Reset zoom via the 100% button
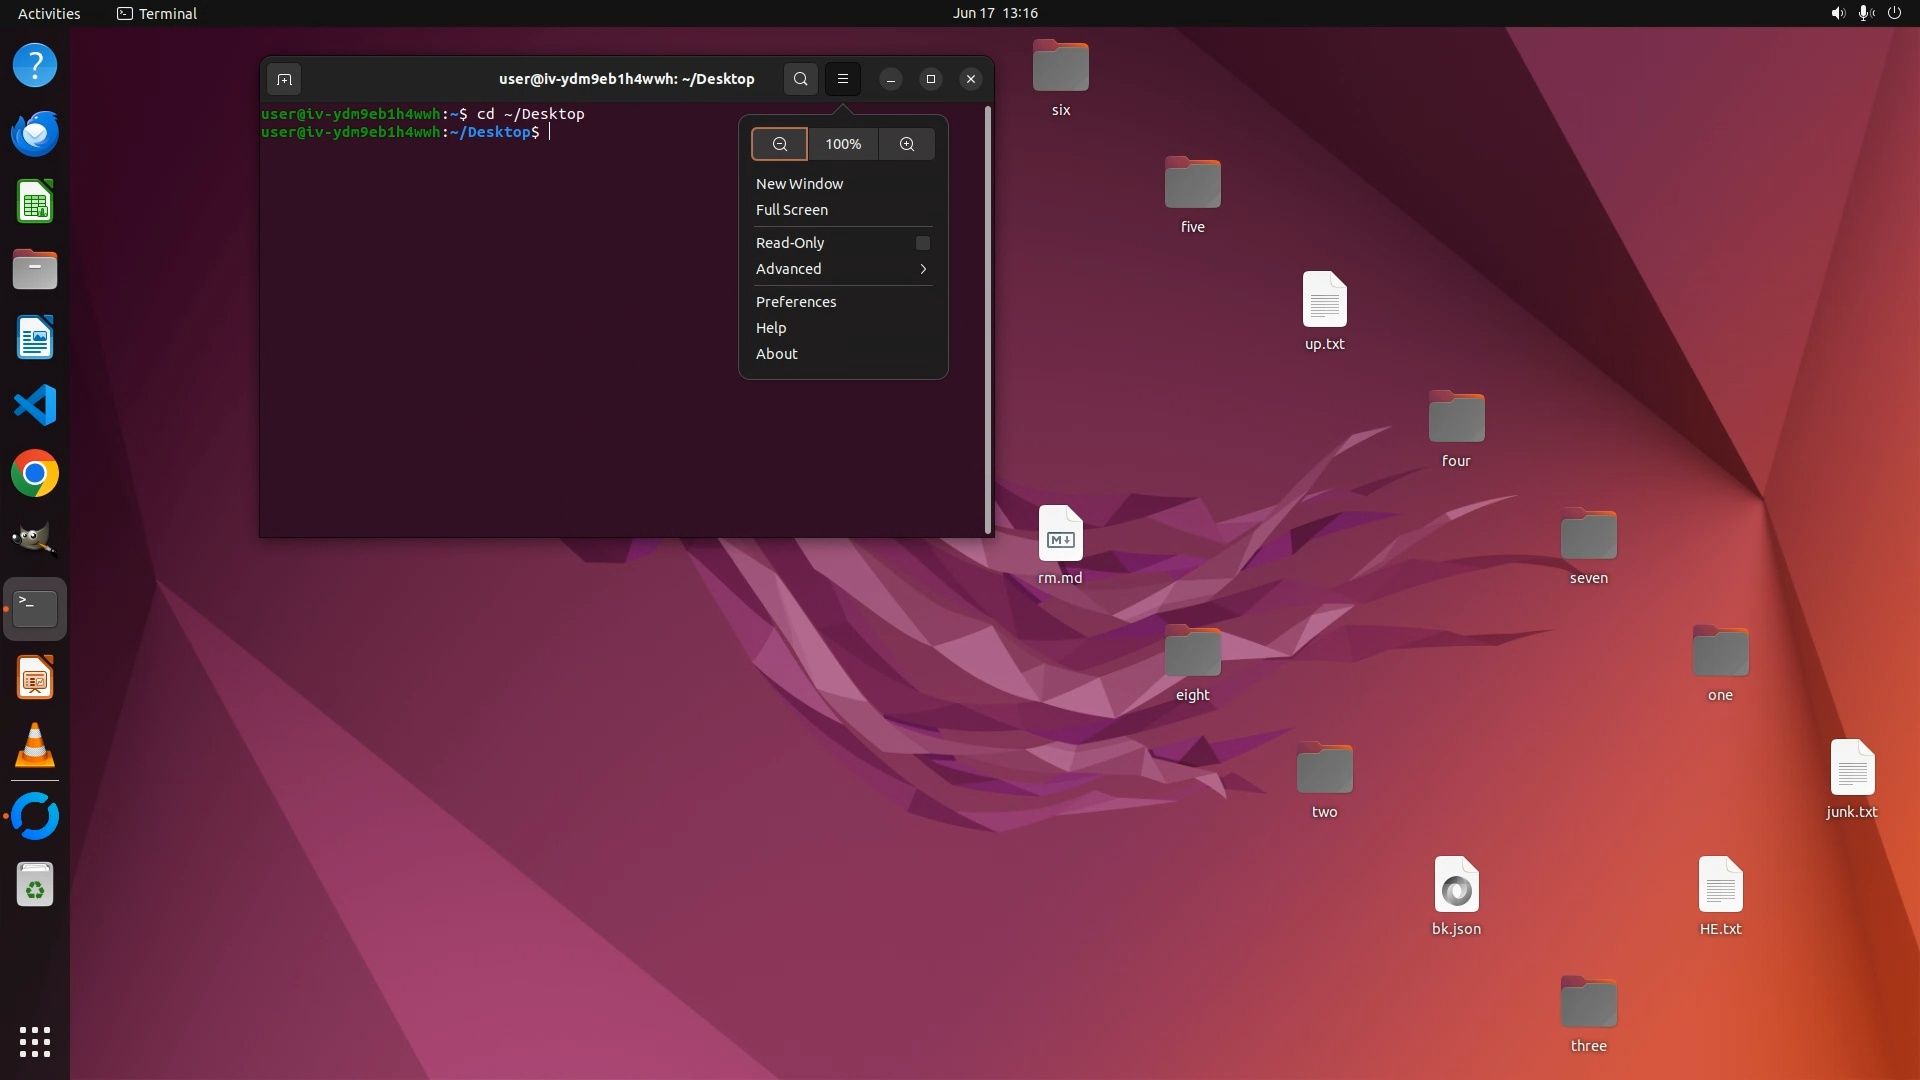Image resolution: width=1920 pixels, height=1080 pixels. (842, 144)
